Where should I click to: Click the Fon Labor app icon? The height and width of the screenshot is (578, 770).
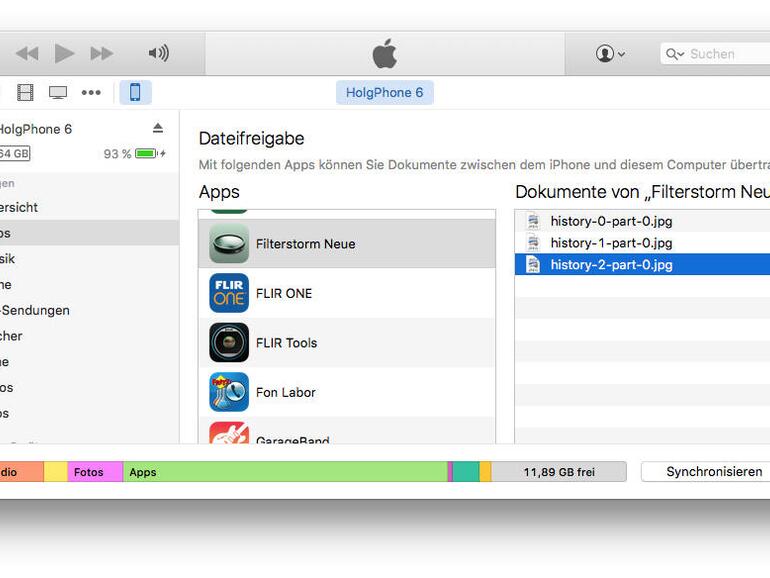[229, 392]
